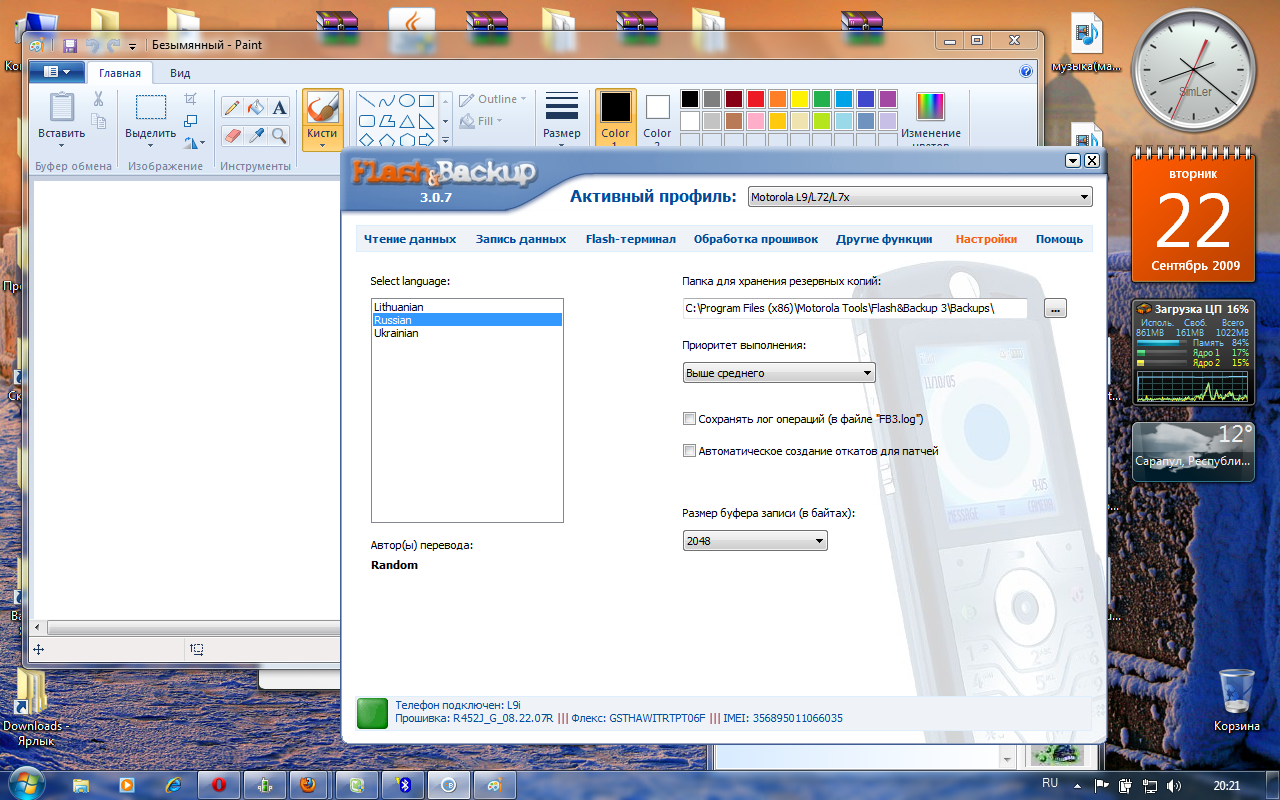Click the Internet Explorer taskbar icon
This screenshot has height=800, width=1280.
(173, 784)
